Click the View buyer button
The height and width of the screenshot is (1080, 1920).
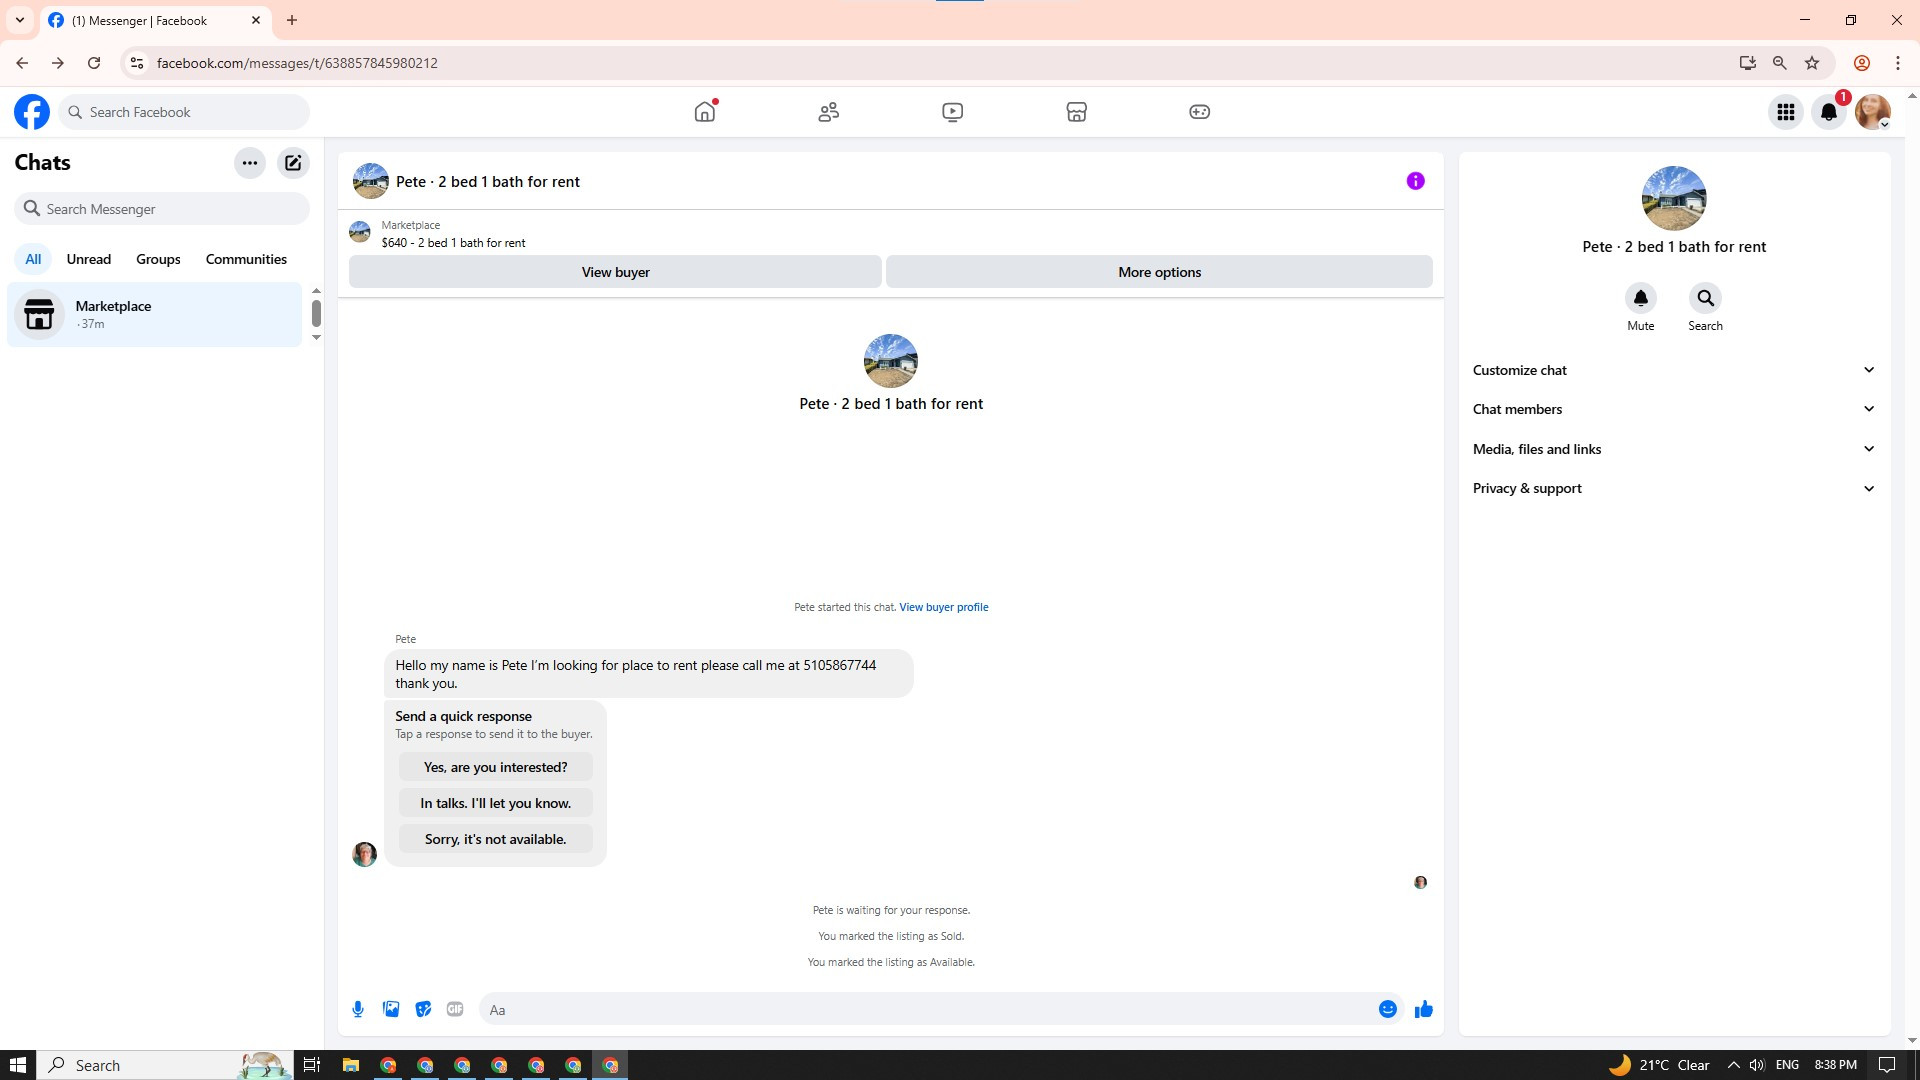pos(615,272)
